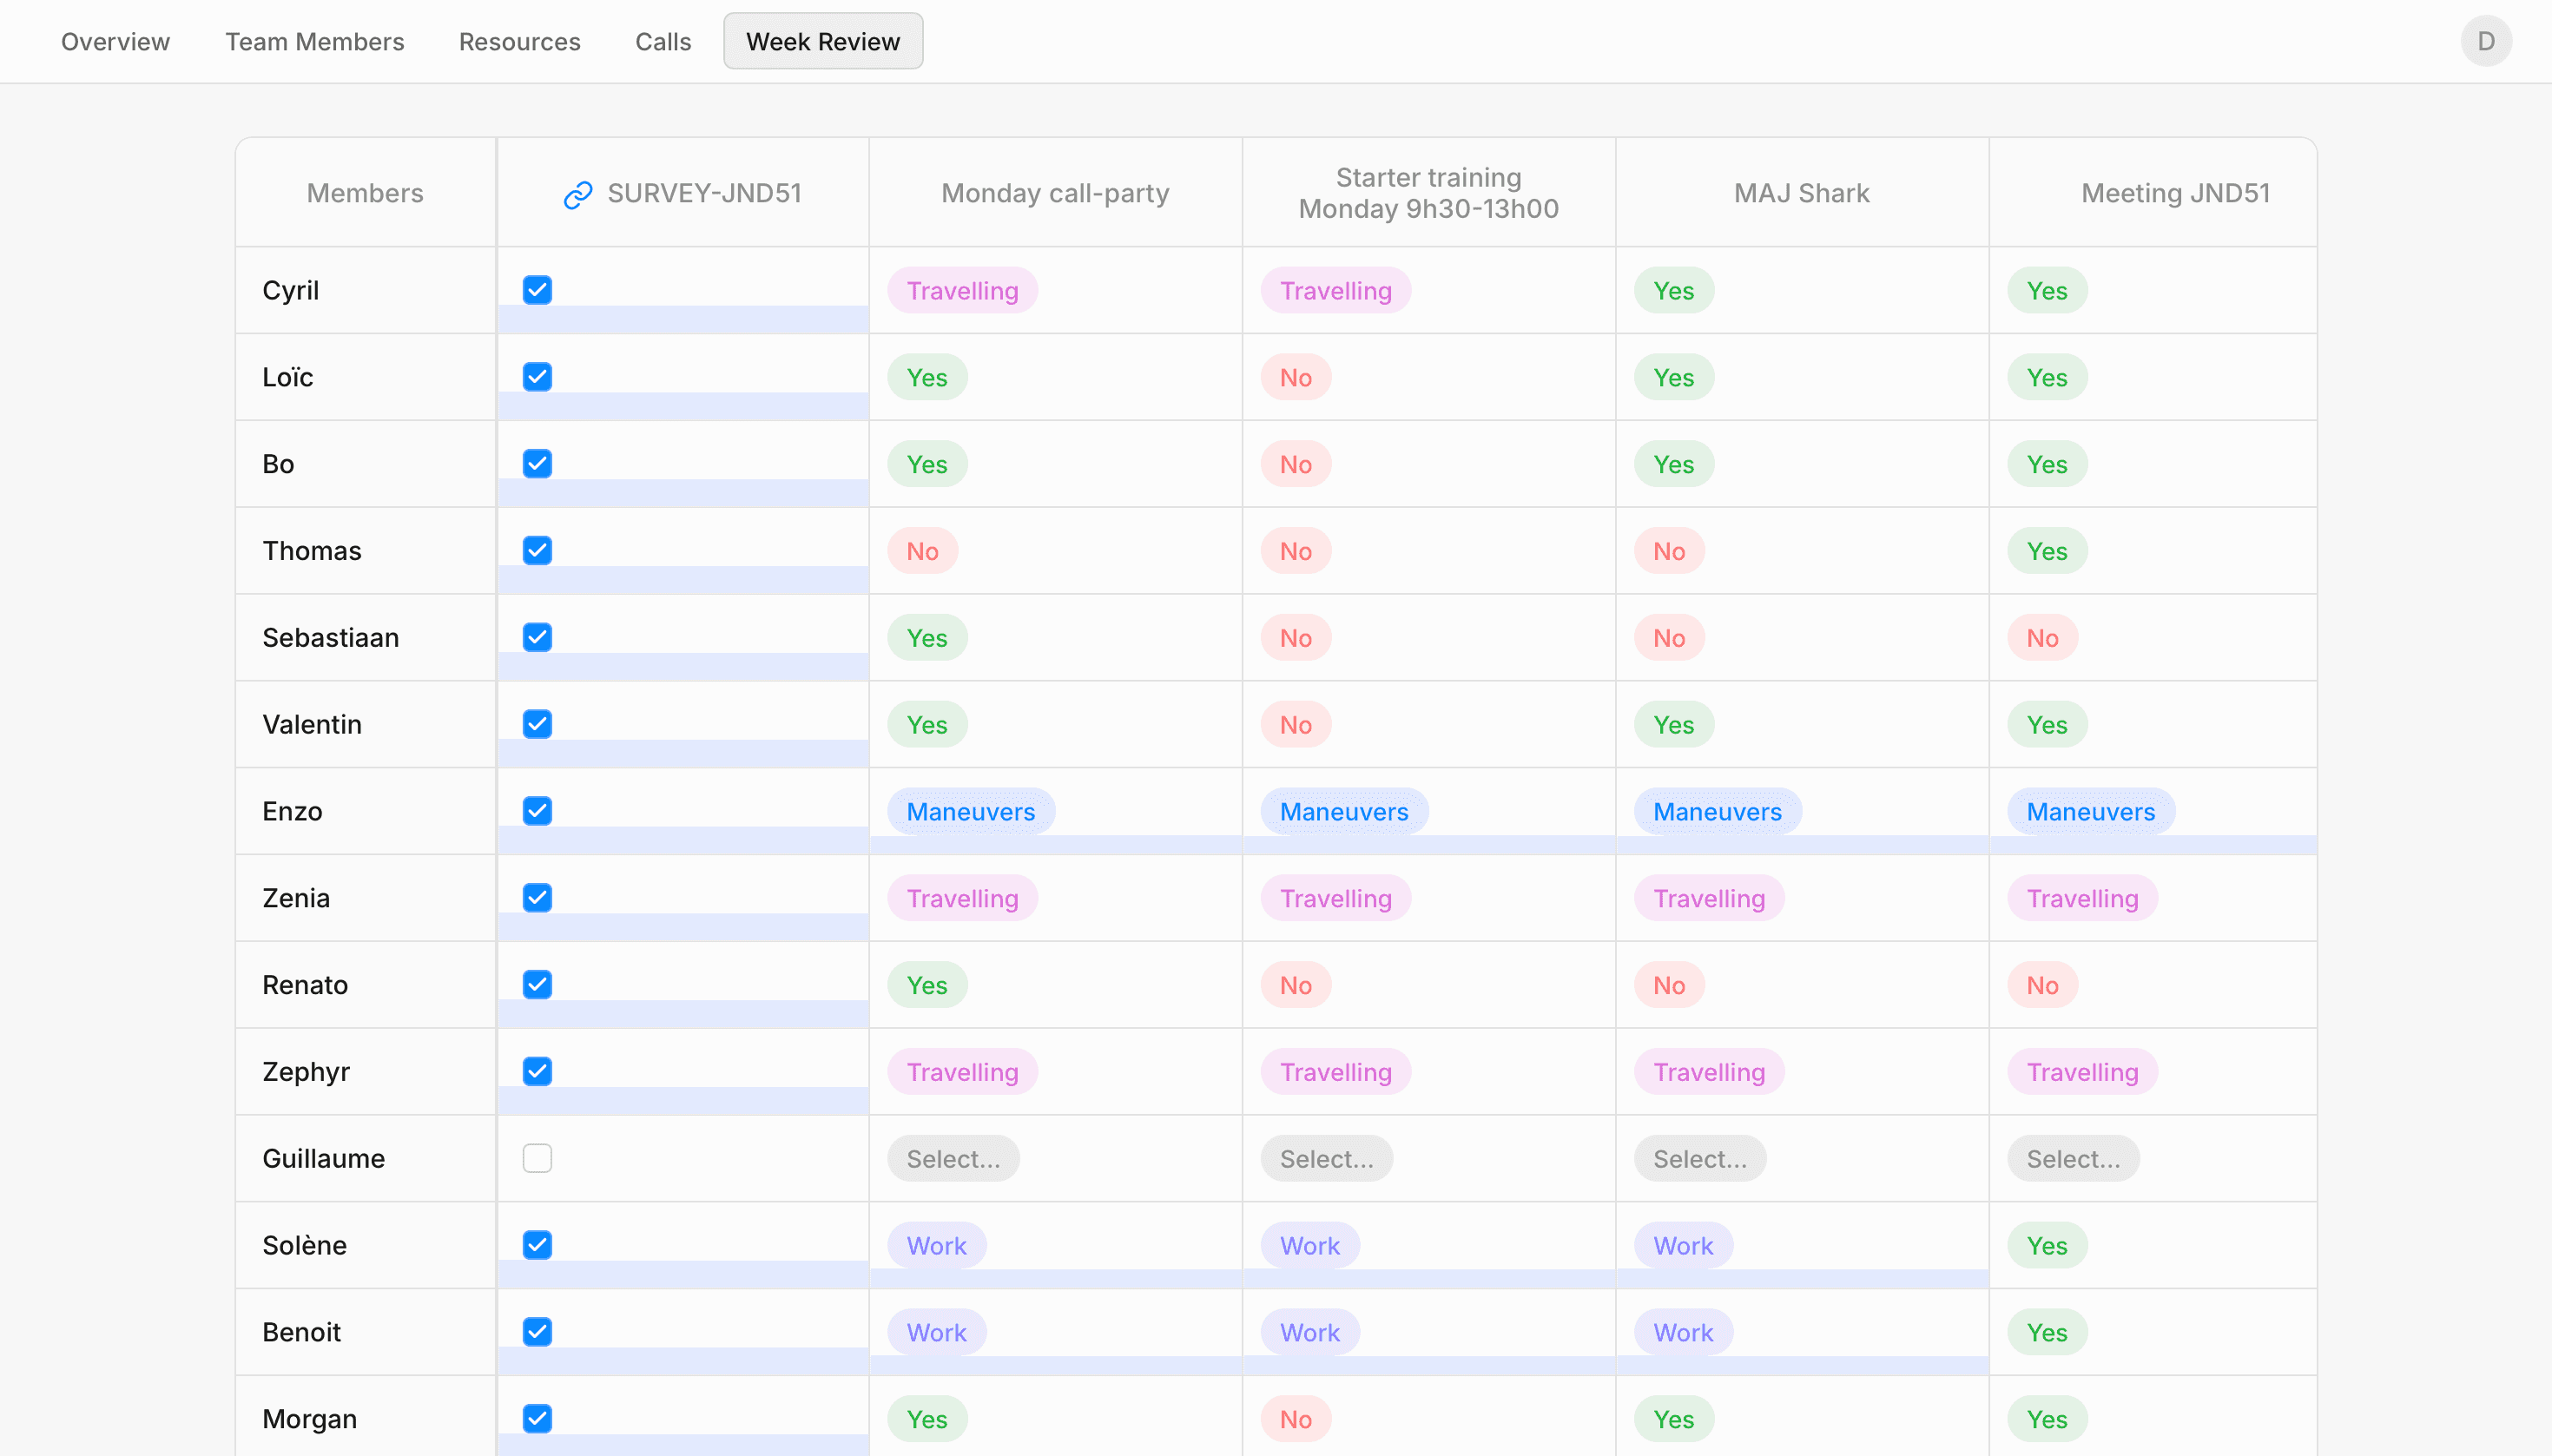Viewport: 2552px width, 1456px height.
Task: Open the Resources tab
Action: click(x=519, y=41)
